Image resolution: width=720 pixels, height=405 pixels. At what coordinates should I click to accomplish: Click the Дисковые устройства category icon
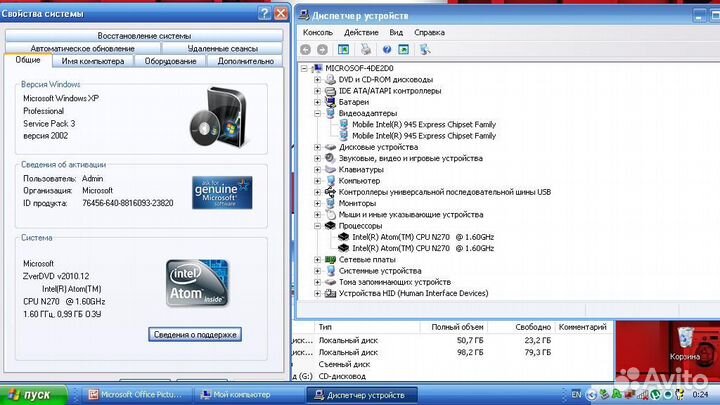[330, 147]
